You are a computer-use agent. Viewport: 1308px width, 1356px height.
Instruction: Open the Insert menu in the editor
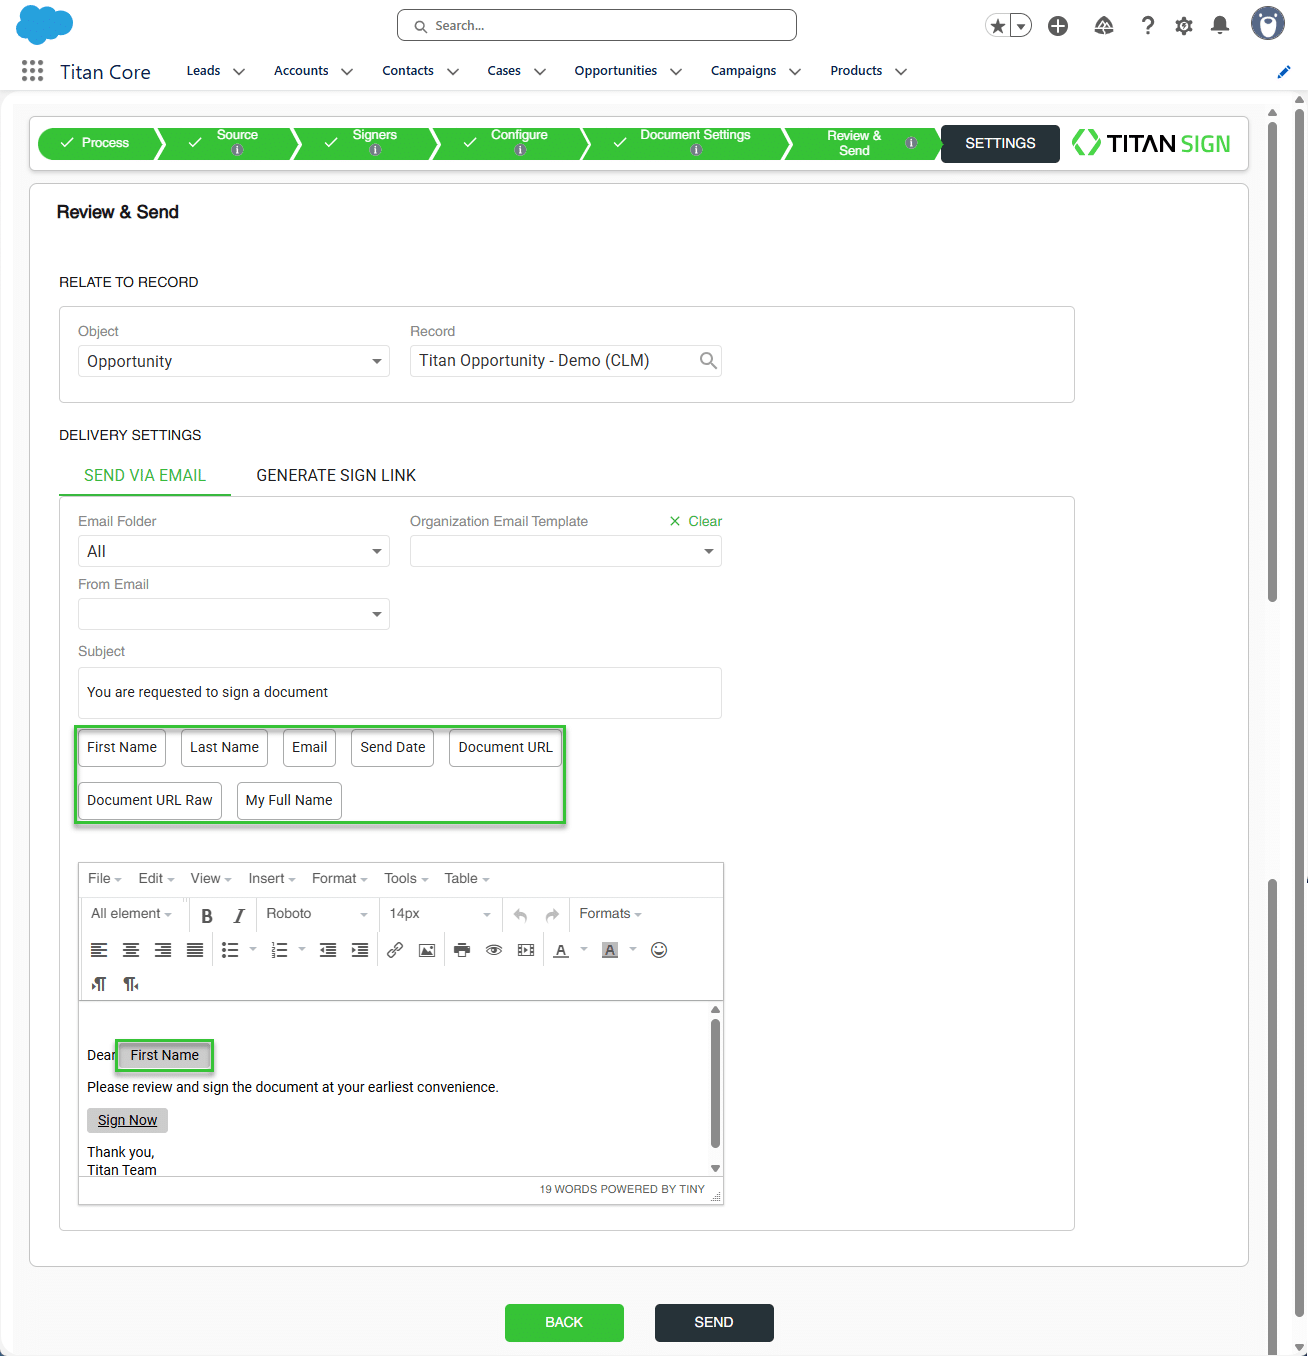point(272,879)
